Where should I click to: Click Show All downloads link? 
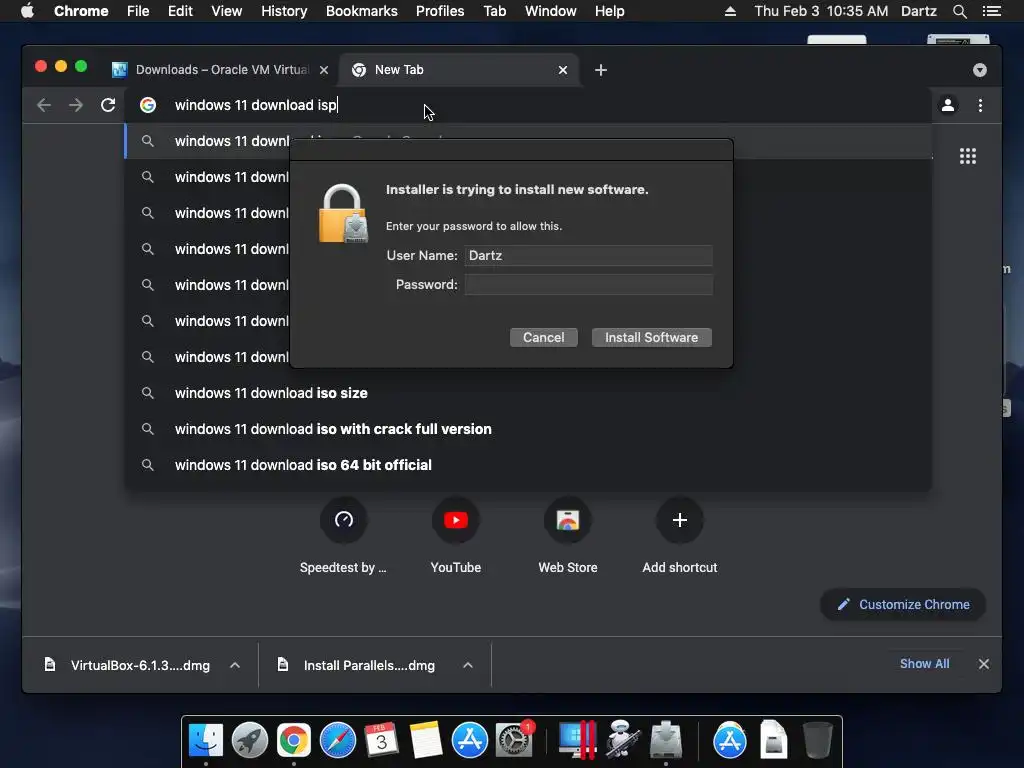(x=924, y=664)
